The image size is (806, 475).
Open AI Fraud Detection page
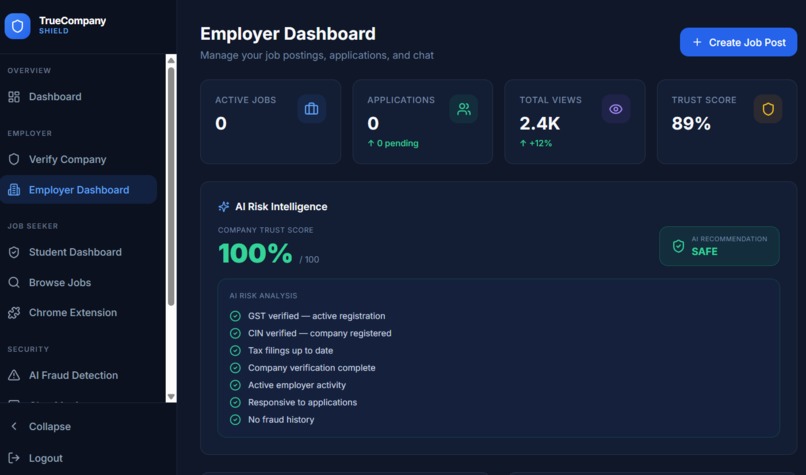click(79, 375)
